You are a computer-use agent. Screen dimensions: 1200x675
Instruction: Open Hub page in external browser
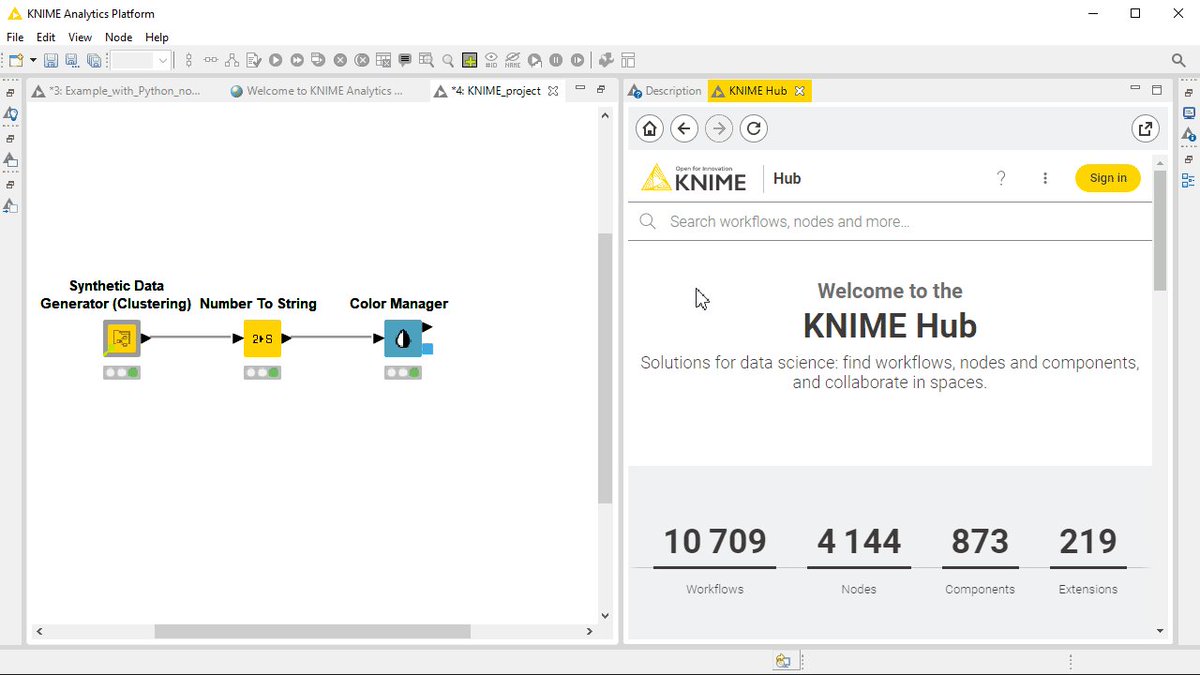point(1145,128)
